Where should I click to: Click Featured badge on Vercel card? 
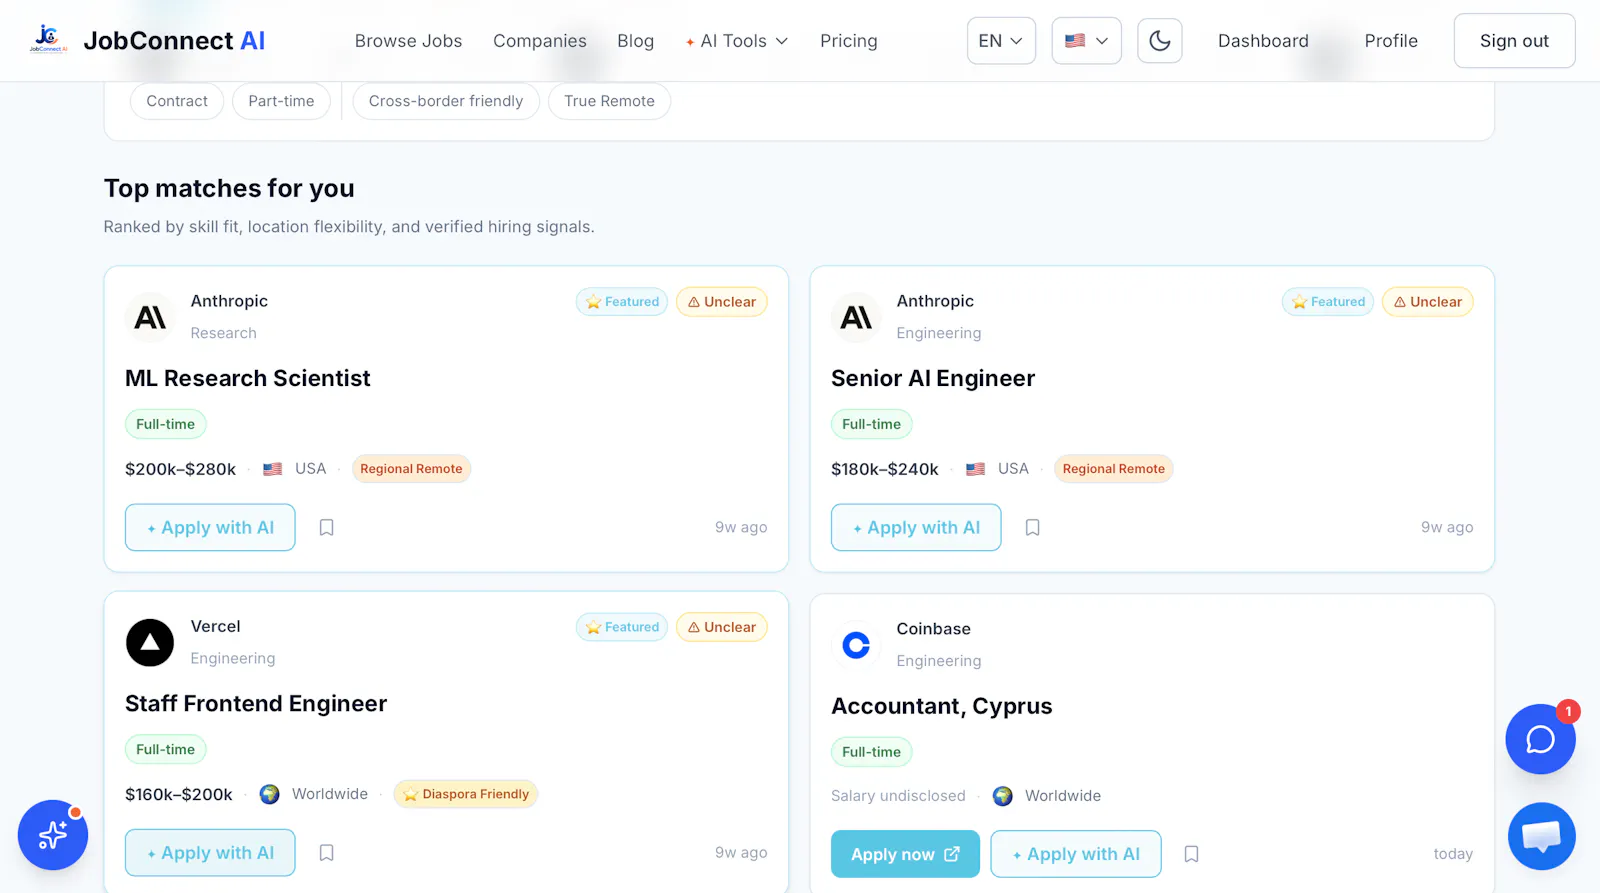[622, 627]
